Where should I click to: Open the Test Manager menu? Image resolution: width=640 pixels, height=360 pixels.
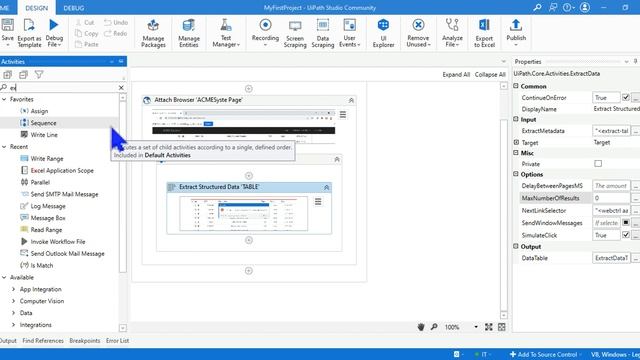pos(226,33)
